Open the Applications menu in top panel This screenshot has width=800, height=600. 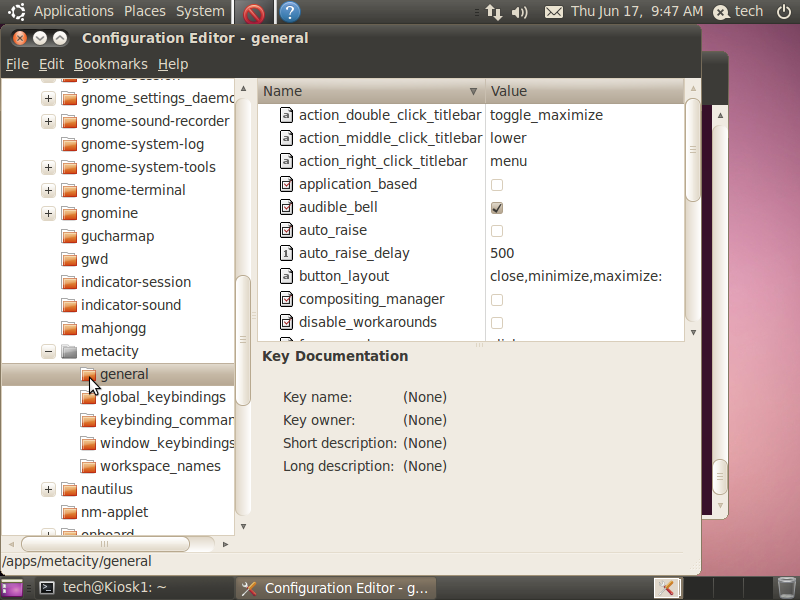(x=74, y=11)
